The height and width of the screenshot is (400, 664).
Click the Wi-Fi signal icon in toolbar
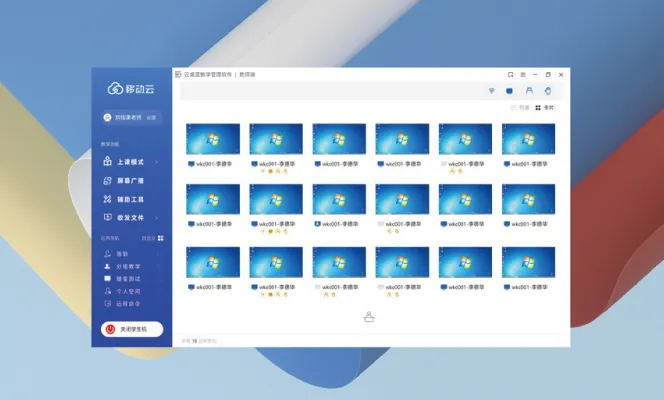tap(491, 91)
